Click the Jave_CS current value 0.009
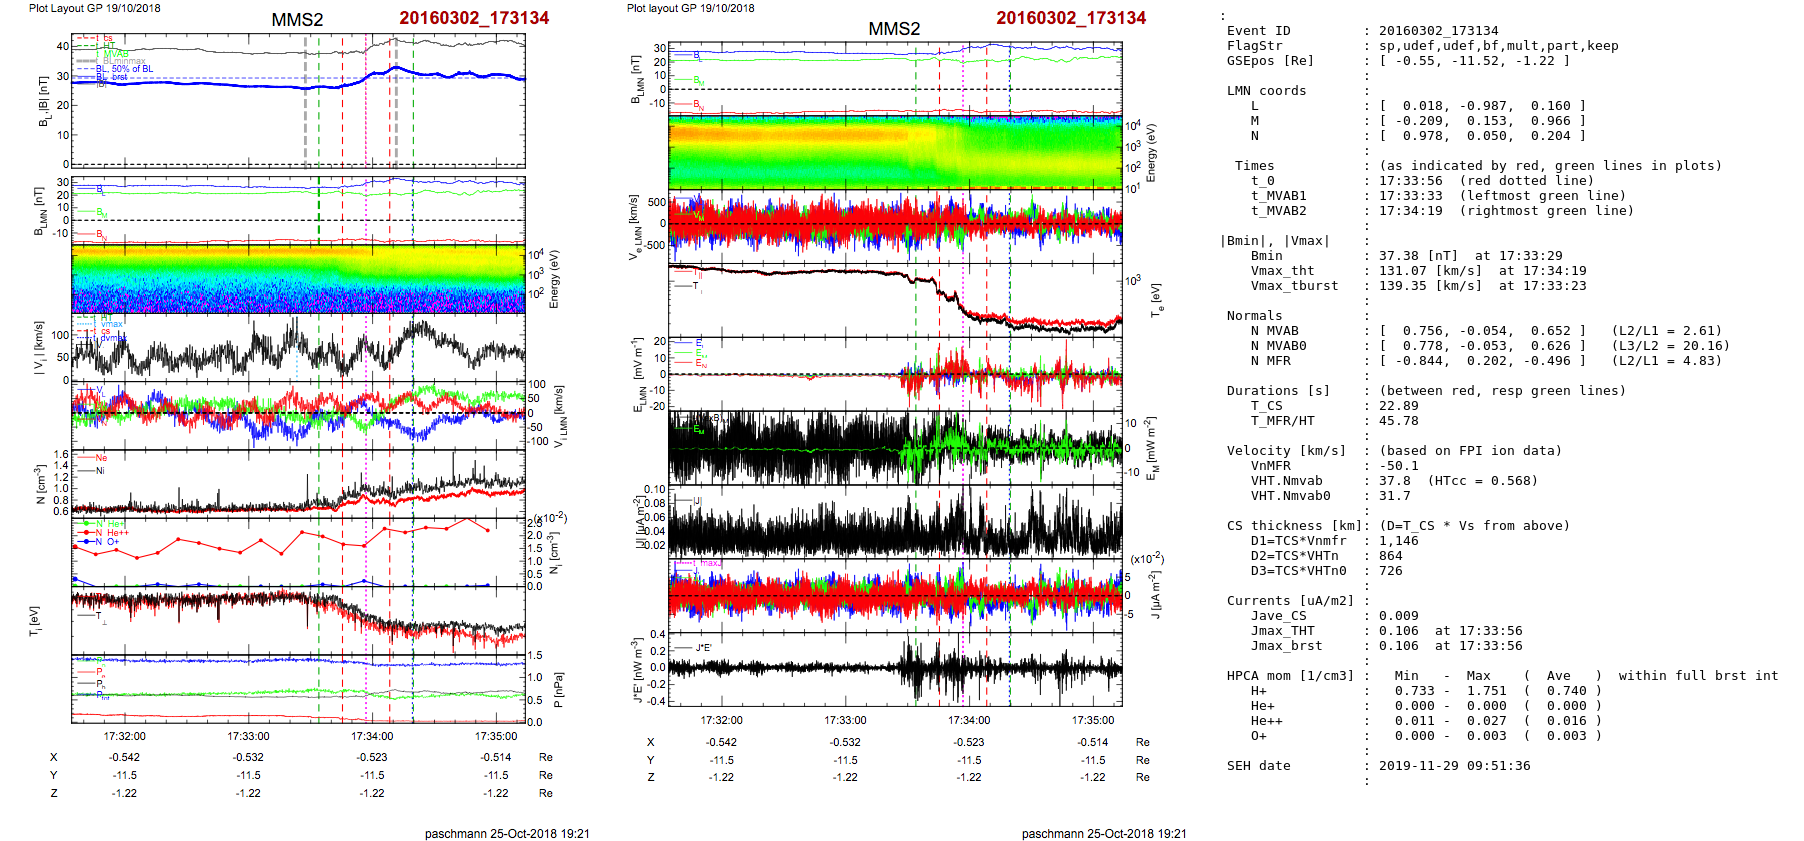This screenshot has width=1804, height=841. point(1398,616)
